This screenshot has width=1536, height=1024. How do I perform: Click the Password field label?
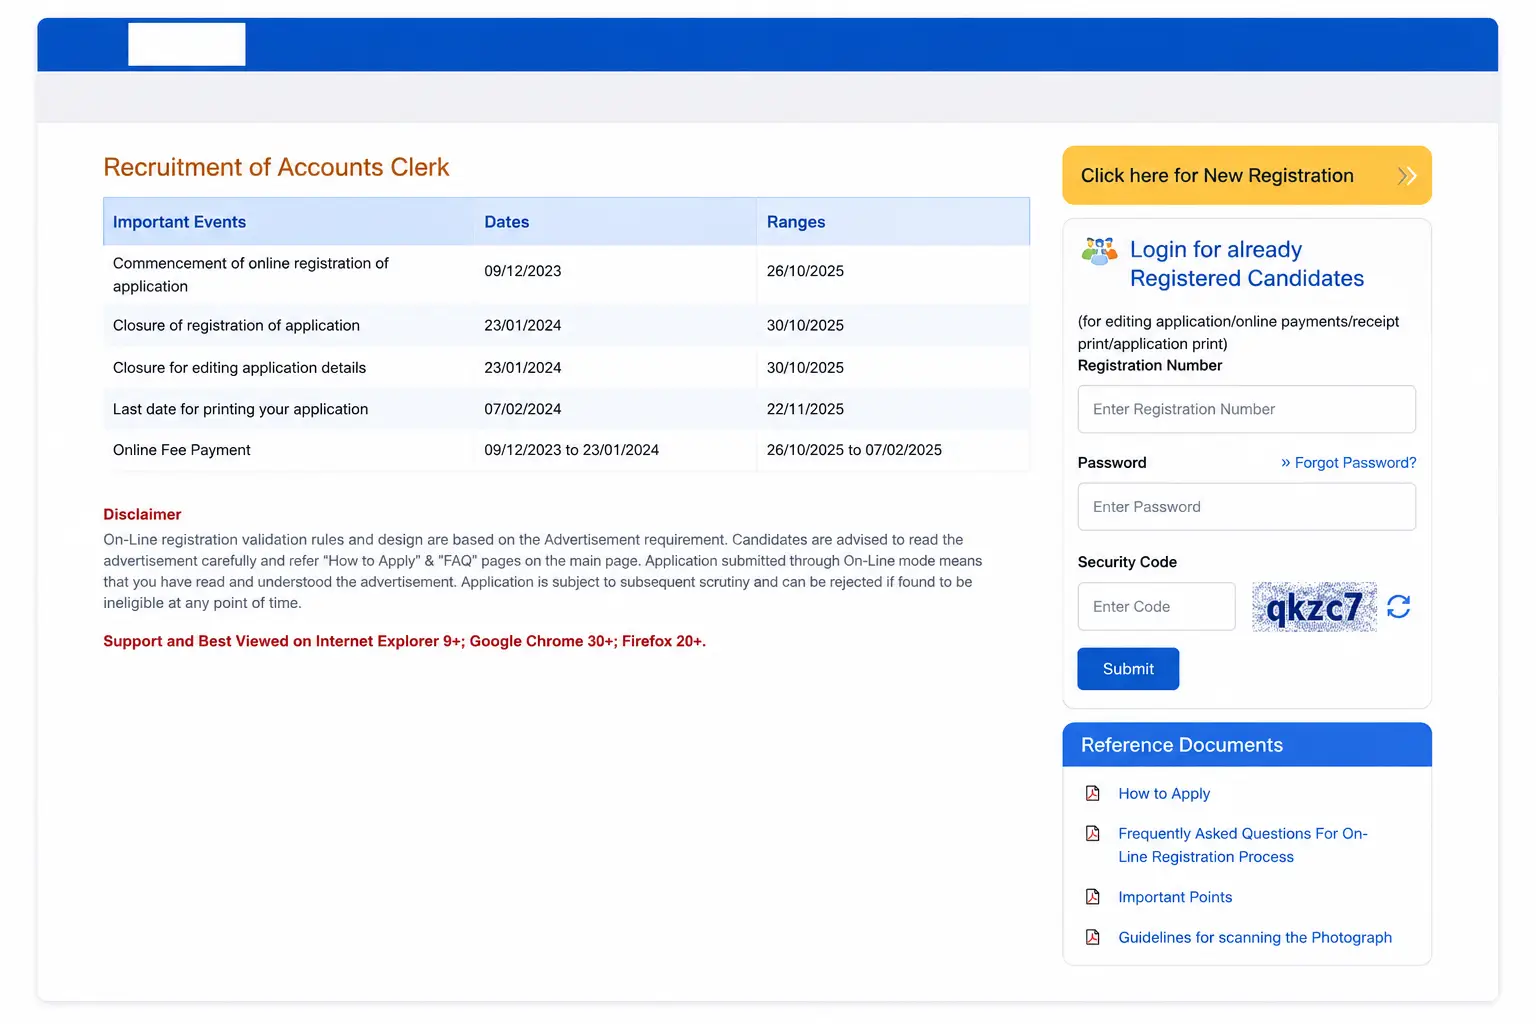(x=1112, y=463)
